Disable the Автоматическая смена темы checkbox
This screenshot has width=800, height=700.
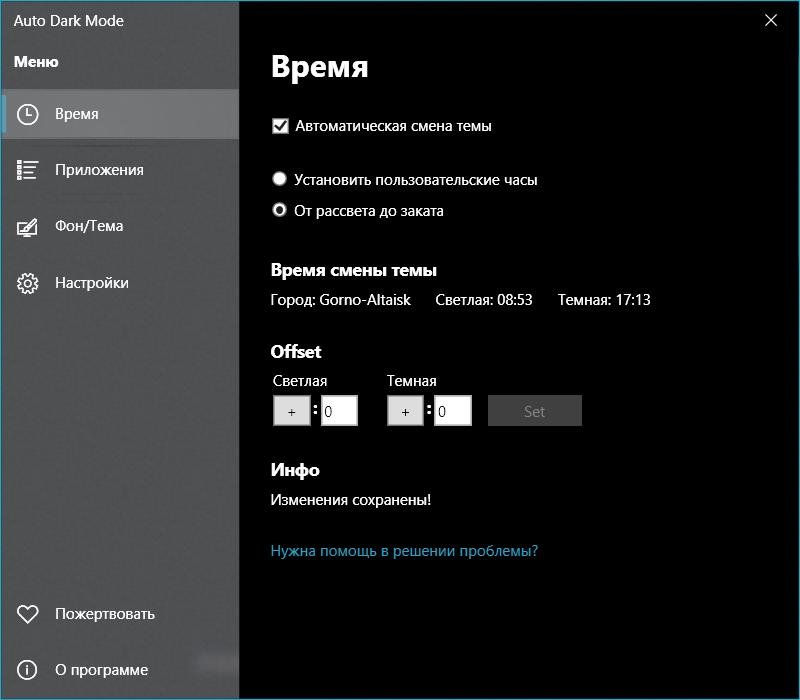(x=280, y=126)
